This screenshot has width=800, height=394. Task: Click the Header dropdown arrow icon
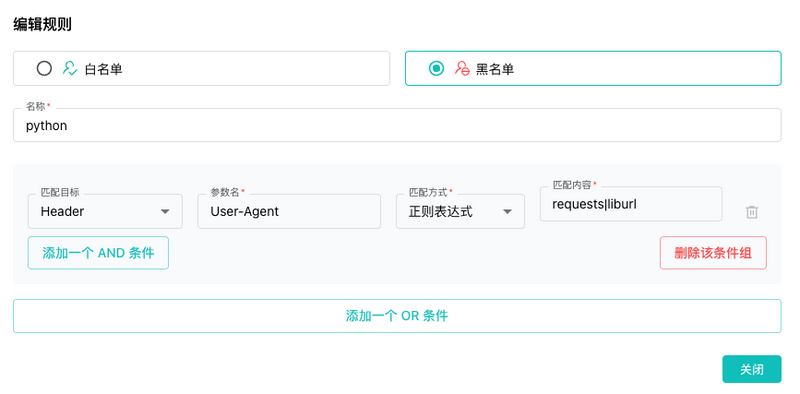[x=165, y=212]
